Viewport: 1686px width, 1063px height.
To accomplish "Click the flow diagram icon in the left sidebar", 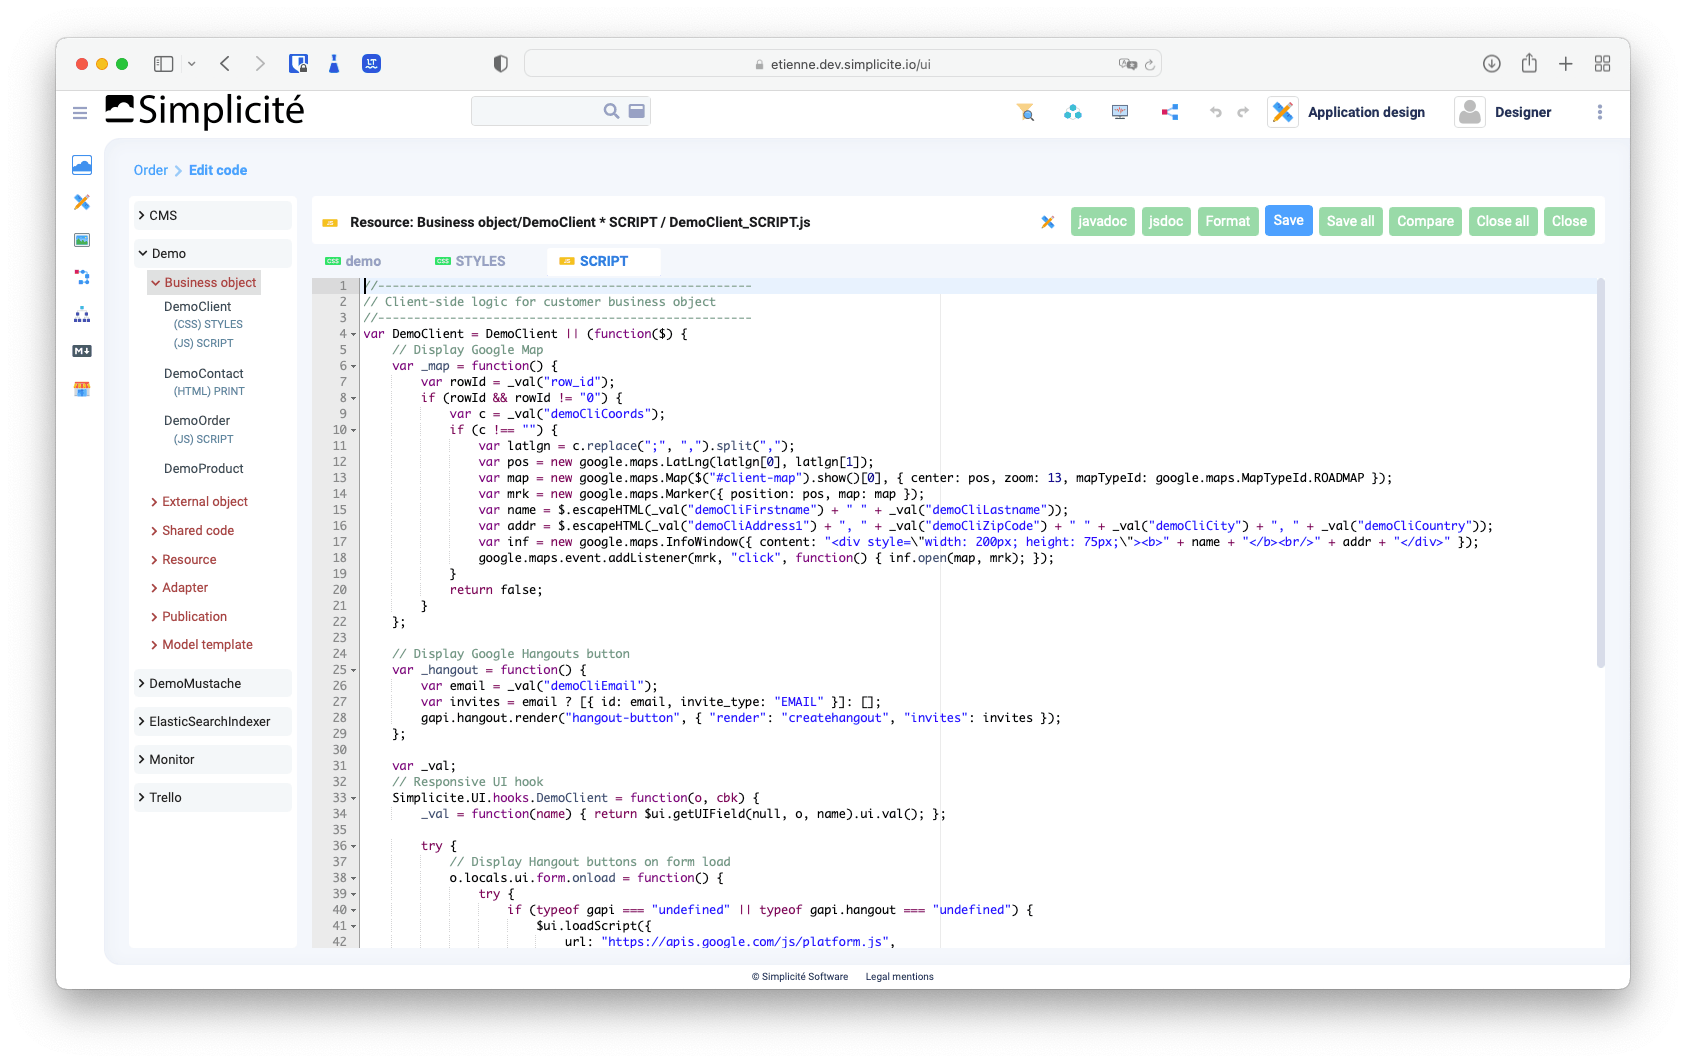I will [x=82, y=277].
